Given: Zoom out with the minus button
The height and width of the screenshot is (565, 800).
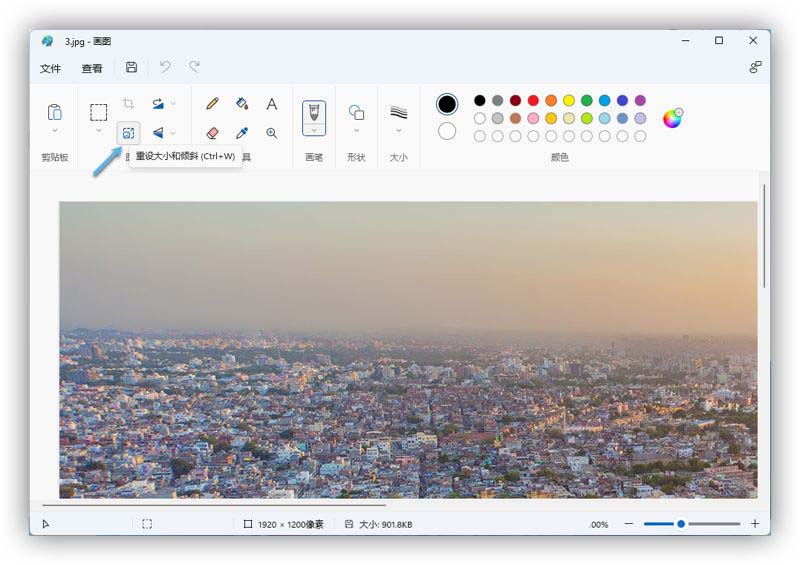Looking at the screenshot, I should (x=629, y=524).
